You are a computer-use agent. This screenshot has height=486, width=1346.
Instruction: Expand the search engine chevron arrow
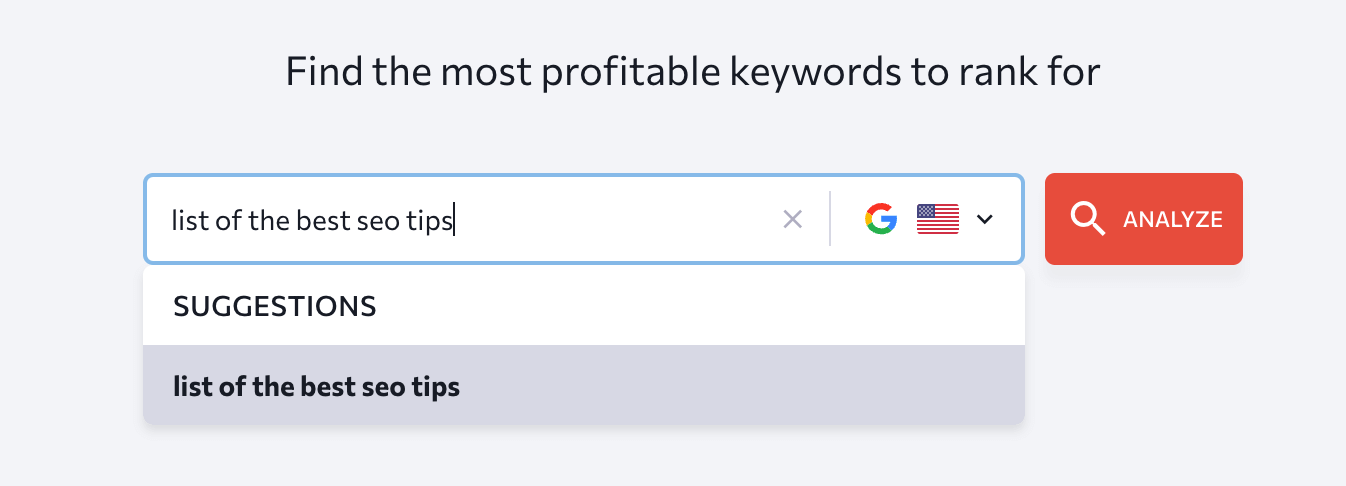pos(985,219)
